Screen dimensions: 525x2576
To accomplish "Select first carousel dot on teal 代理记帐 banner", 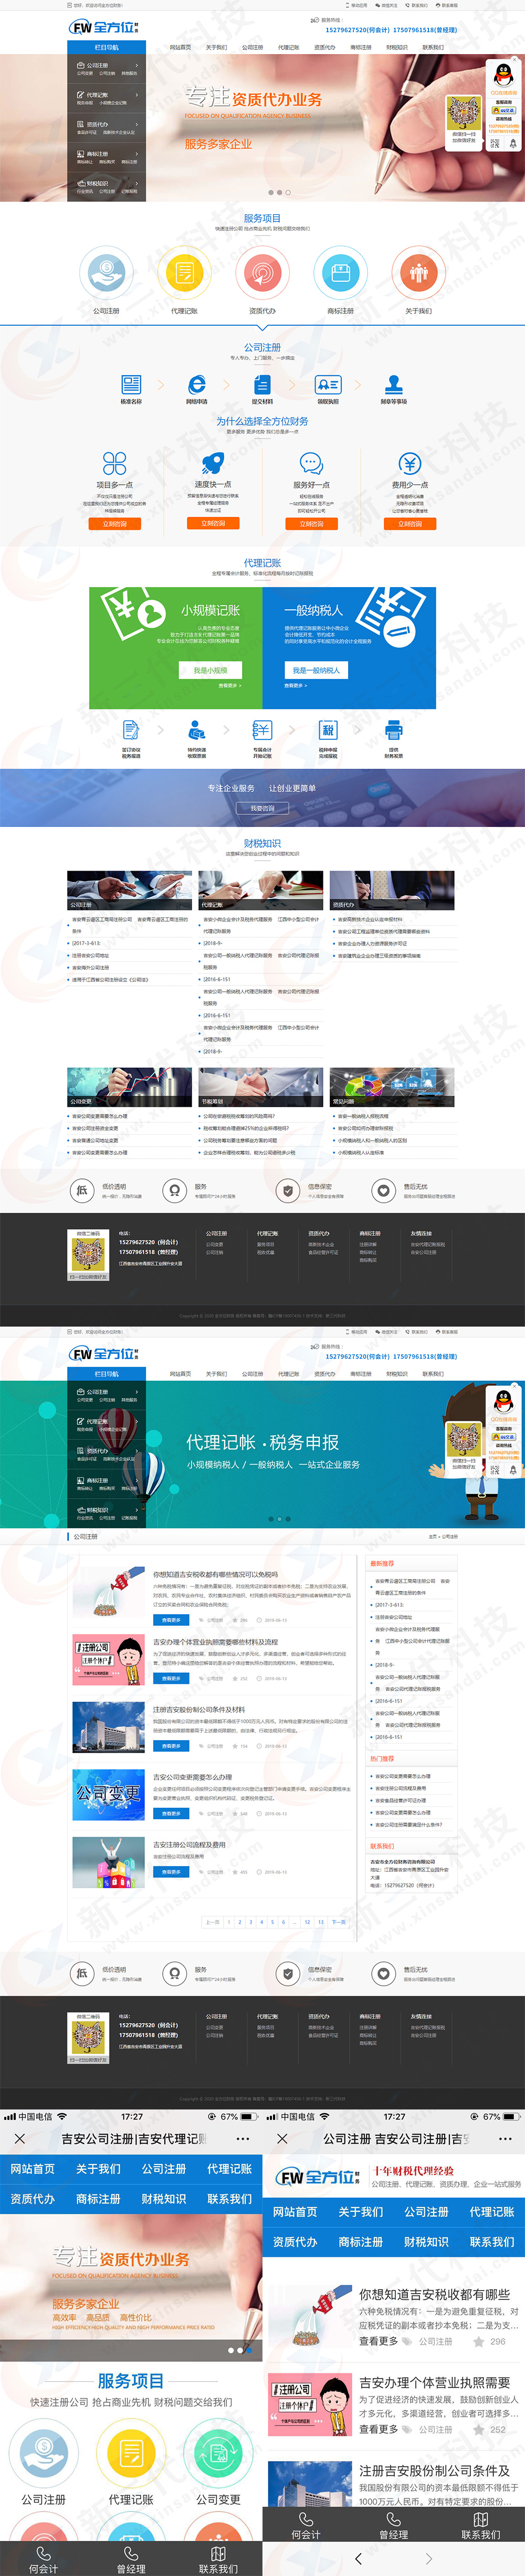I will click(270, 1518).
